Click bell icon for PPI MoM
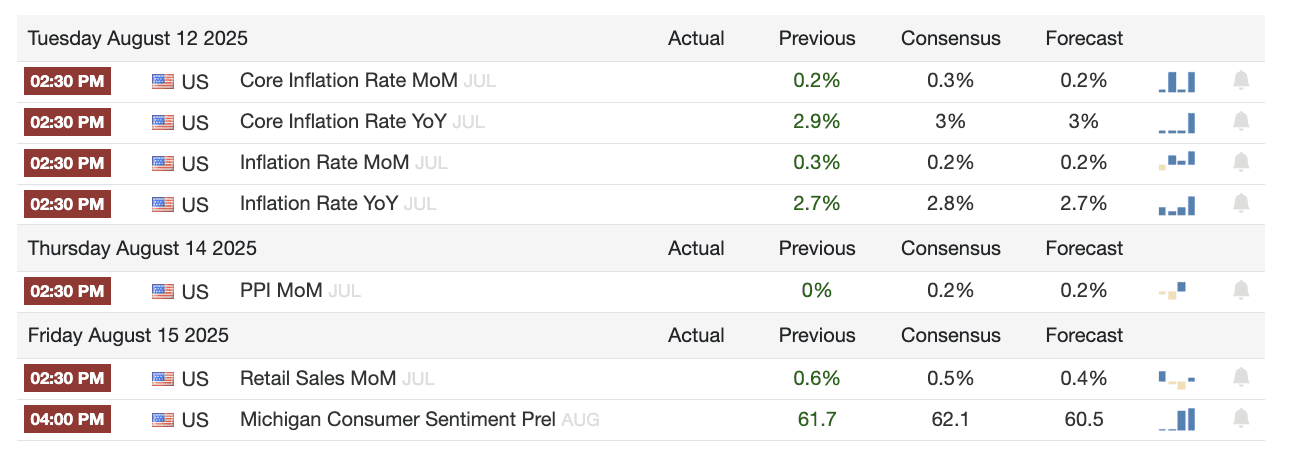Image resolution: width=1296 pixels, height=474 pixels. (x=1240, y=291)
